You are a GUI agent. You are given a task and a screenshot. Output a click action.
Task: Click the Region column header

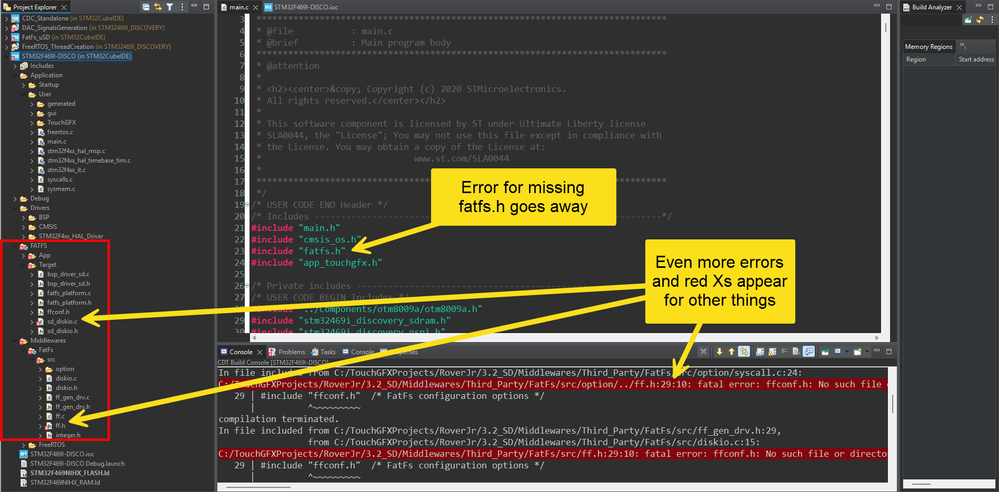point(930,59)
